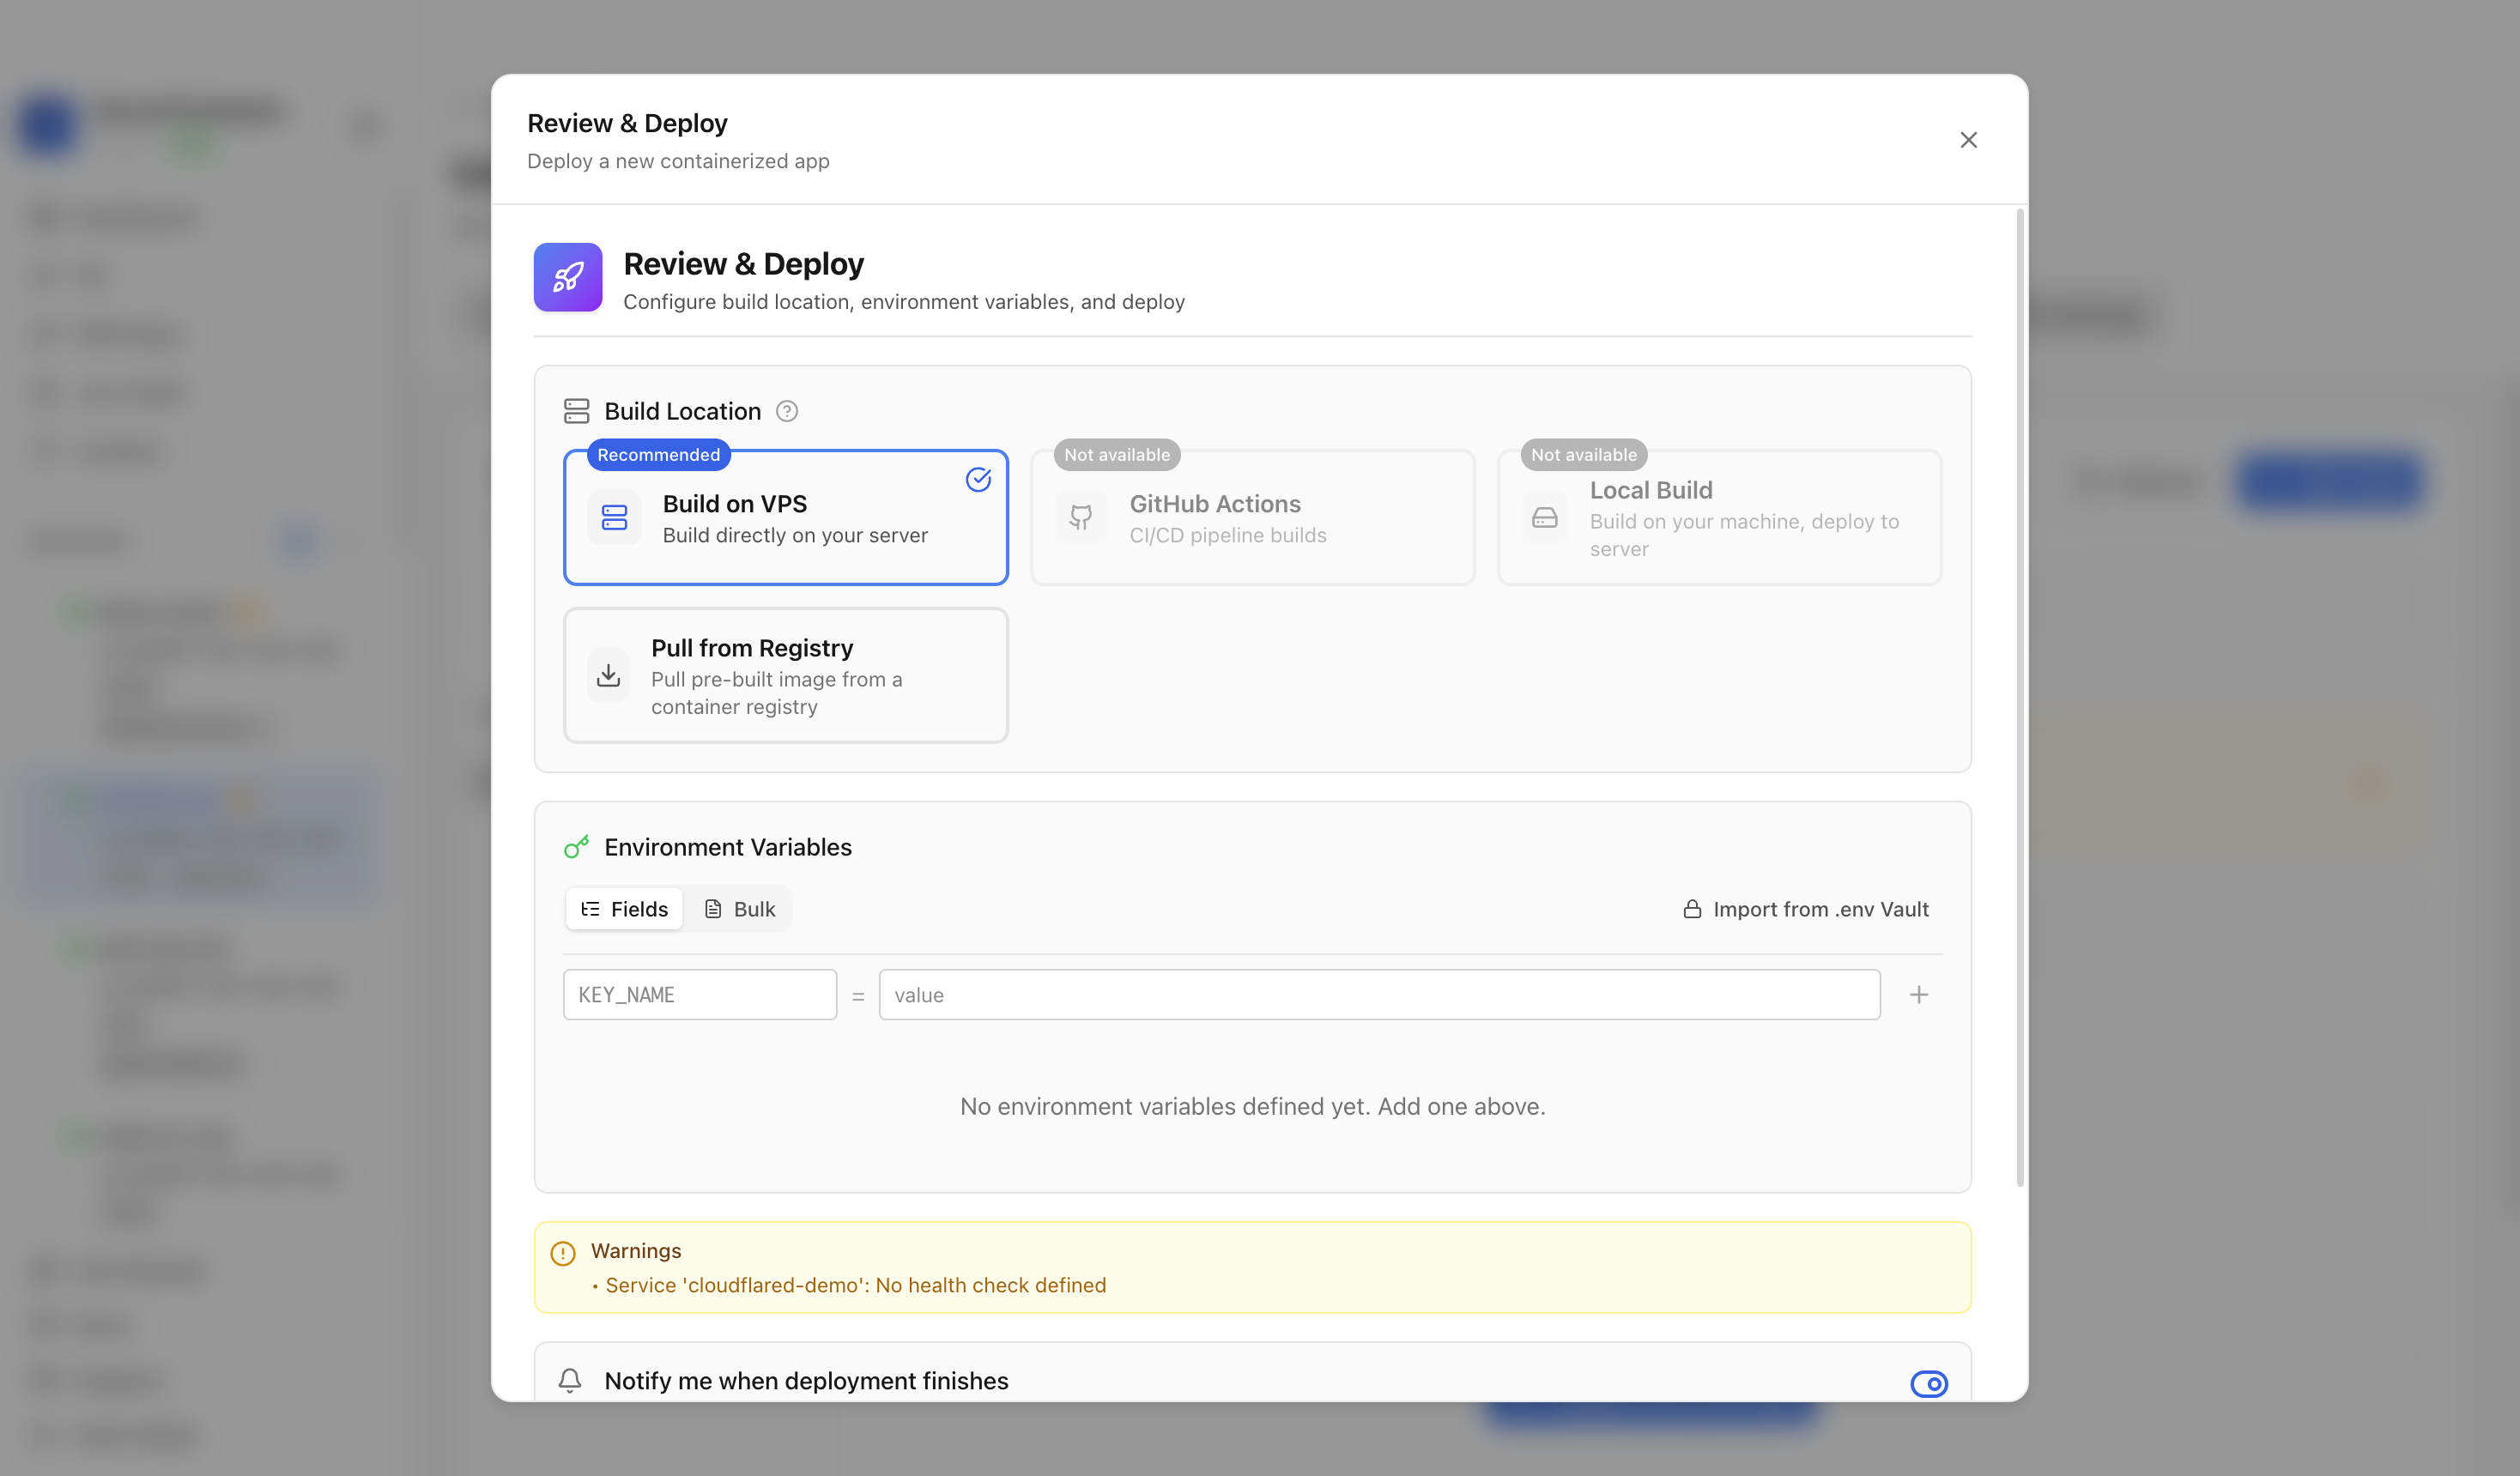Viewport: 2520px width, 1476px height.
Task: Focus the KEY_NAME input field
Action: [x=699, y=995]
